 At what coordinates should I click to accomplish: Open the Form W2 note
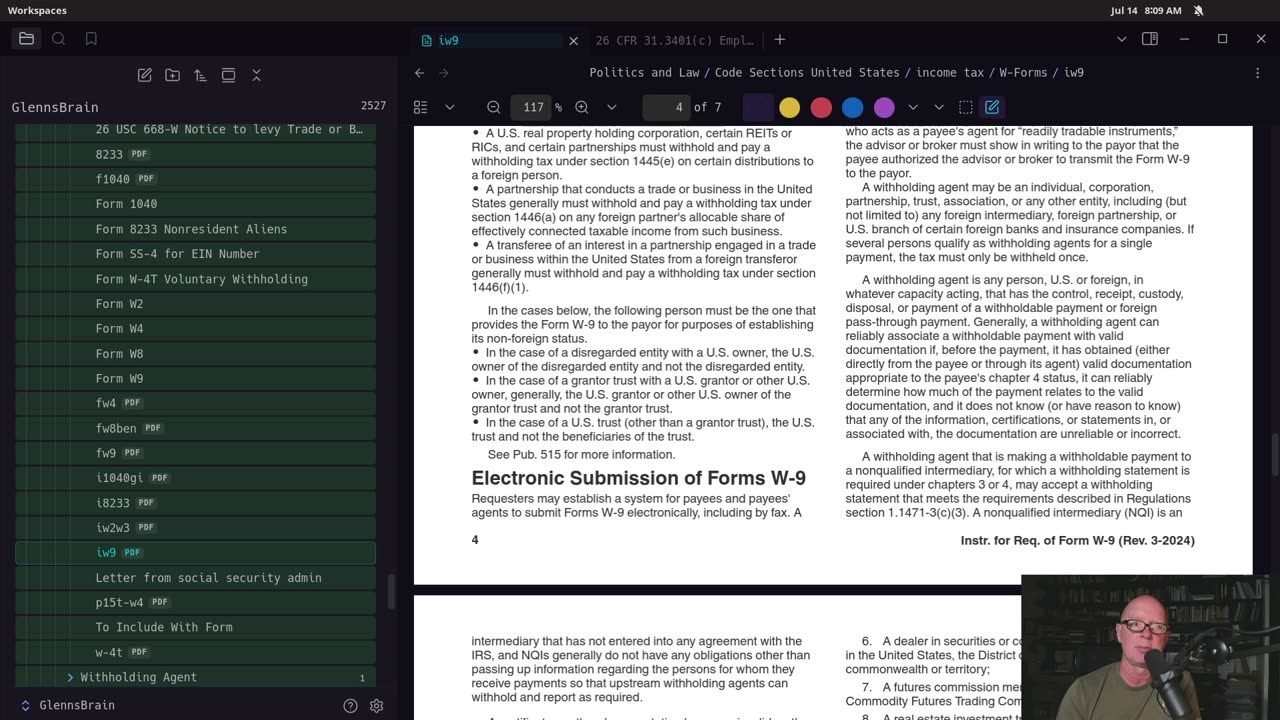(195, 304)
